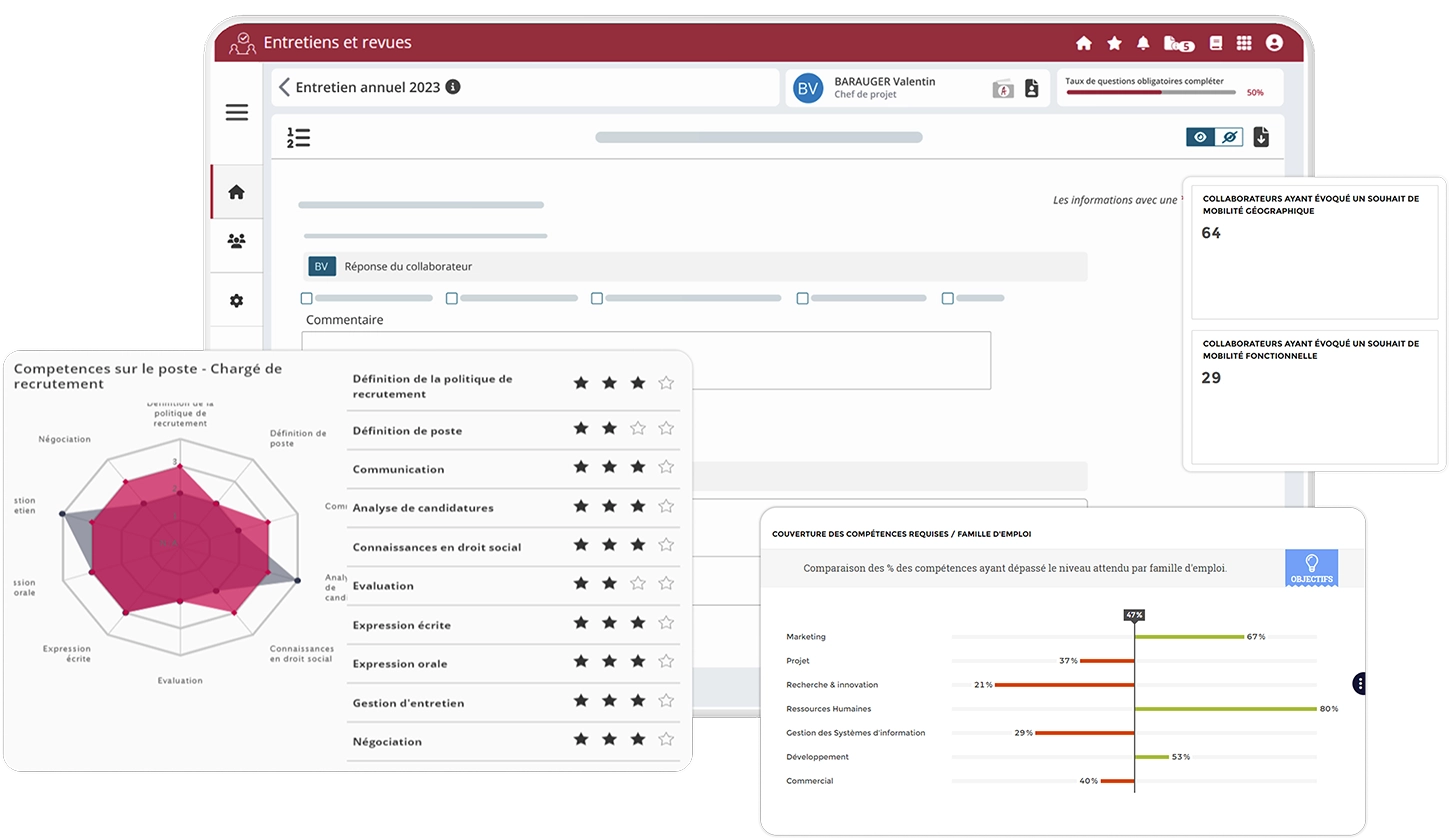Enable the visible eye view toggle
Viewport: 1450px width, 839px height.
pyautogui.click(x=1200, y=137)
